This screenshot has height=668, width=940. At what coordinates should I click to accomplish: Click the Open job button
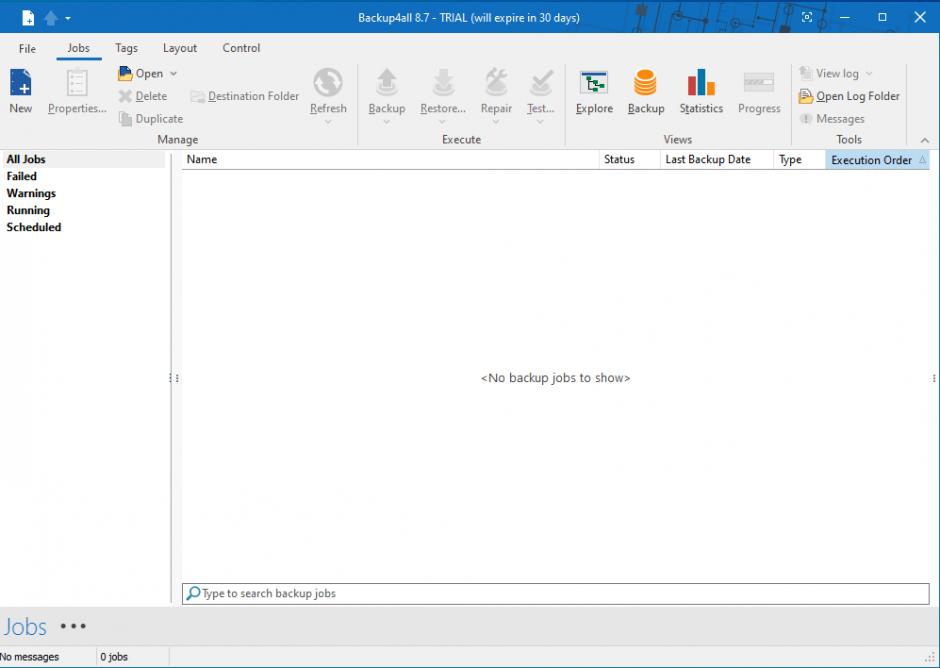coord(141,73)
